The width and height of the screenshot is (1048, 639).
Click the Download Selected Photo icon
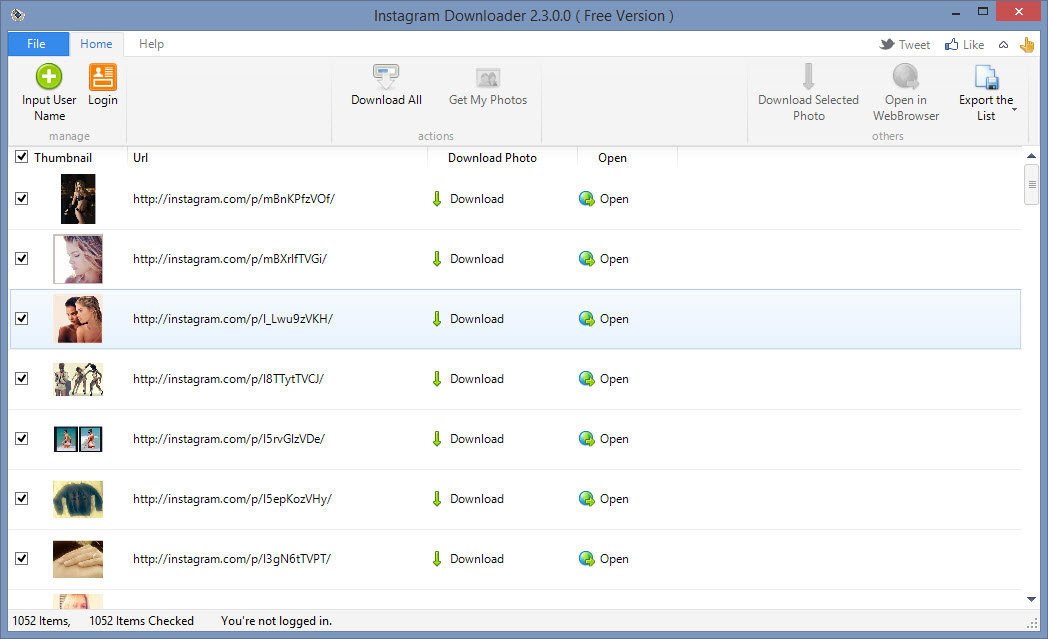click(808, 76)
